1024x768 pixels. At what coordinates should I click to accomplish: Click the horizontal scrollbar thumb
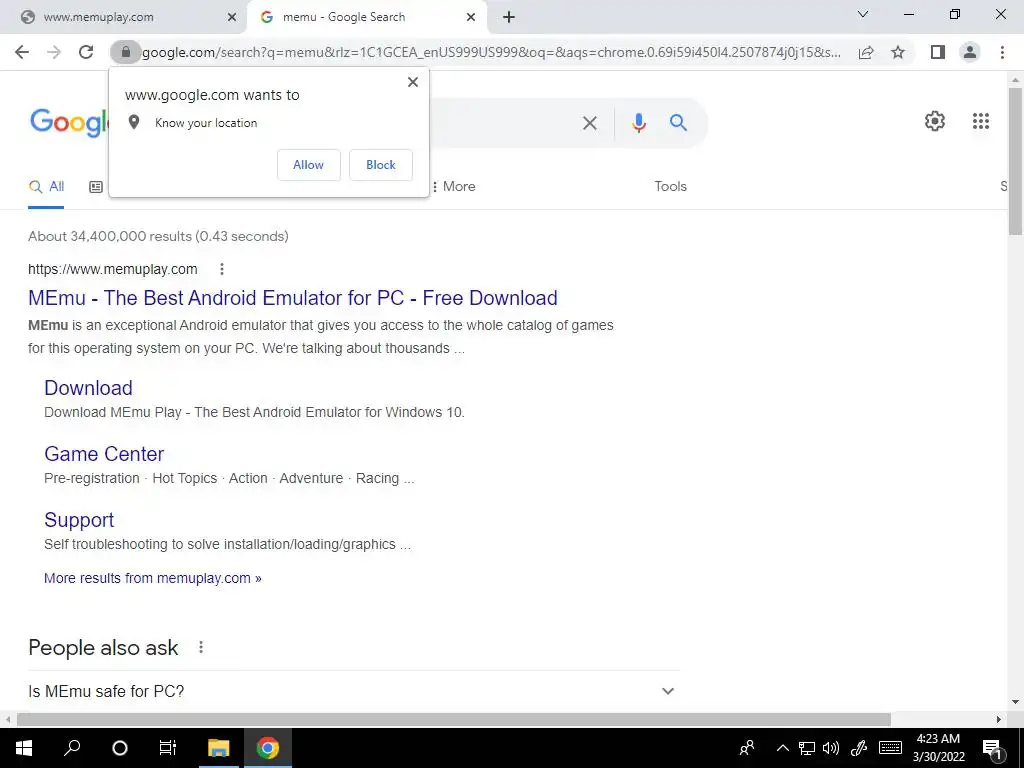coord(454,719)
